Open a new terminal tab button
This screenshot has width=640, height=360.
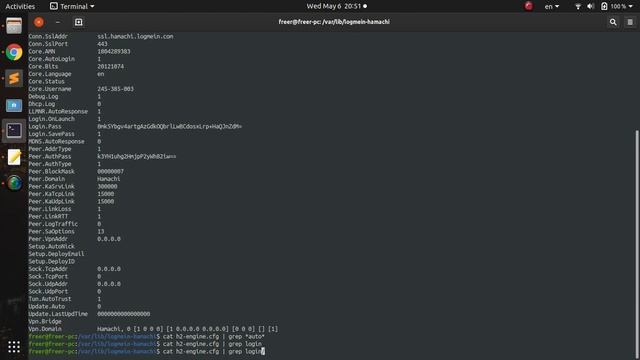[79, 22]
